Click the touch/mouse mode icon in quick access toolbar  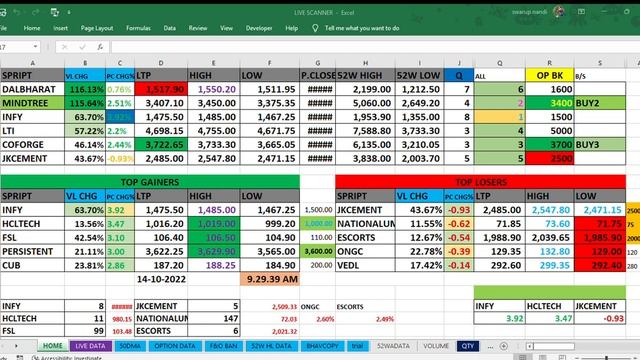tap(55, 13)
